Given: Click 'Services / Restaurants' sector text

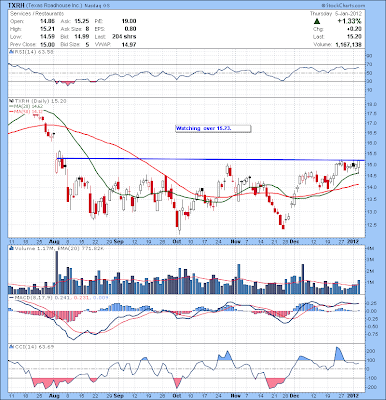Looking at the screenshot, I should [x=37, y=14].
